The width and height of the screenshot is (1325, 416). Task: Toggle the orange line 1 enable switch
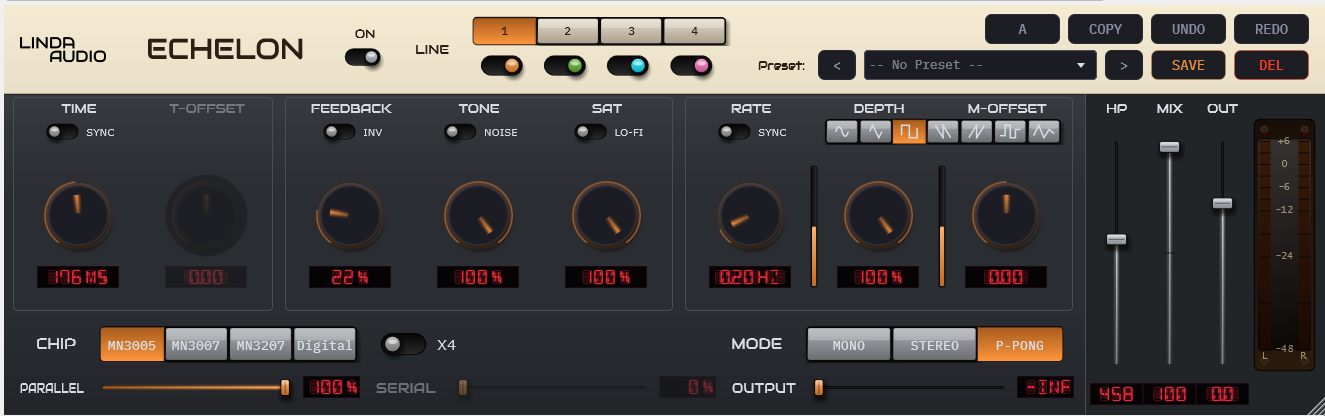click(502, 66)
